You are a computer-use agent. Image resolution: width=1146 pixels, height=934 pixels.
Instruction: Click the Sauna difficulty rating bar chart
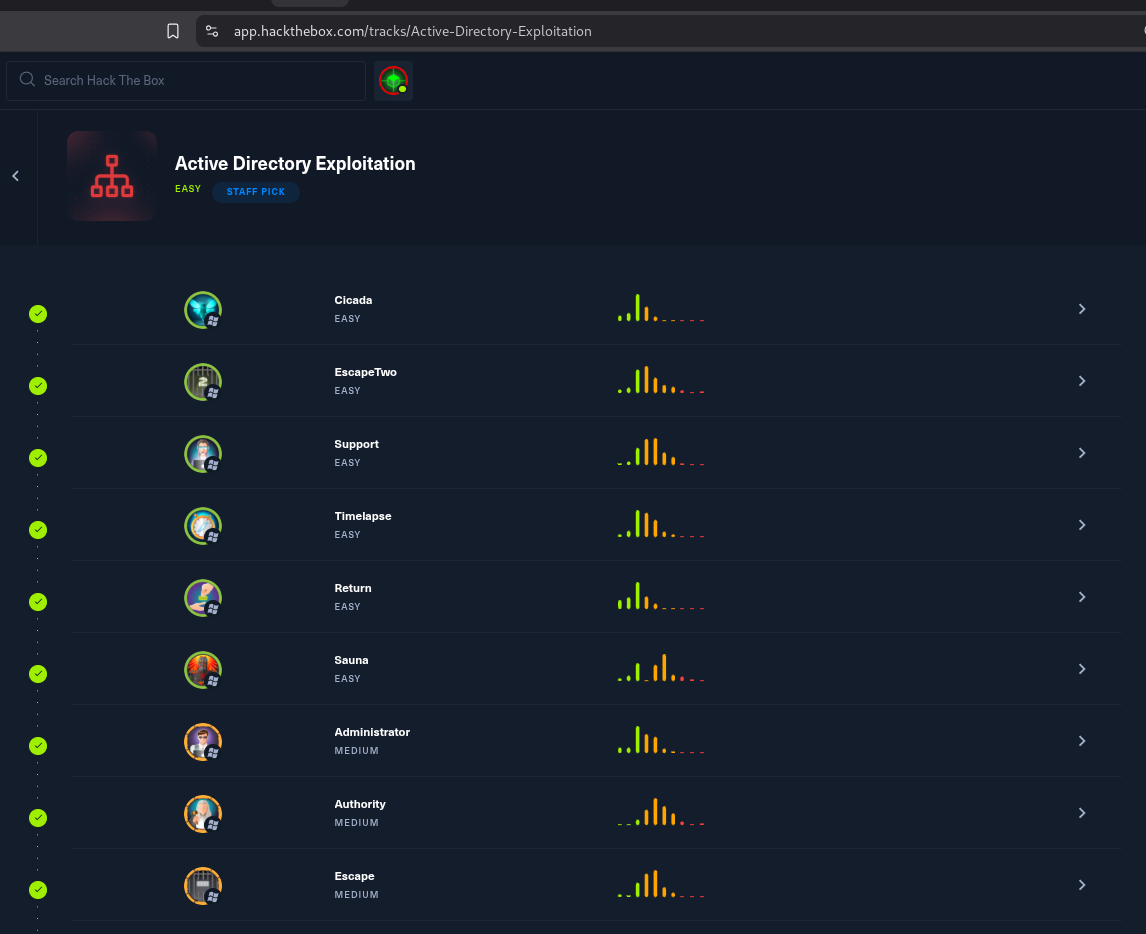tap(661, 668)
